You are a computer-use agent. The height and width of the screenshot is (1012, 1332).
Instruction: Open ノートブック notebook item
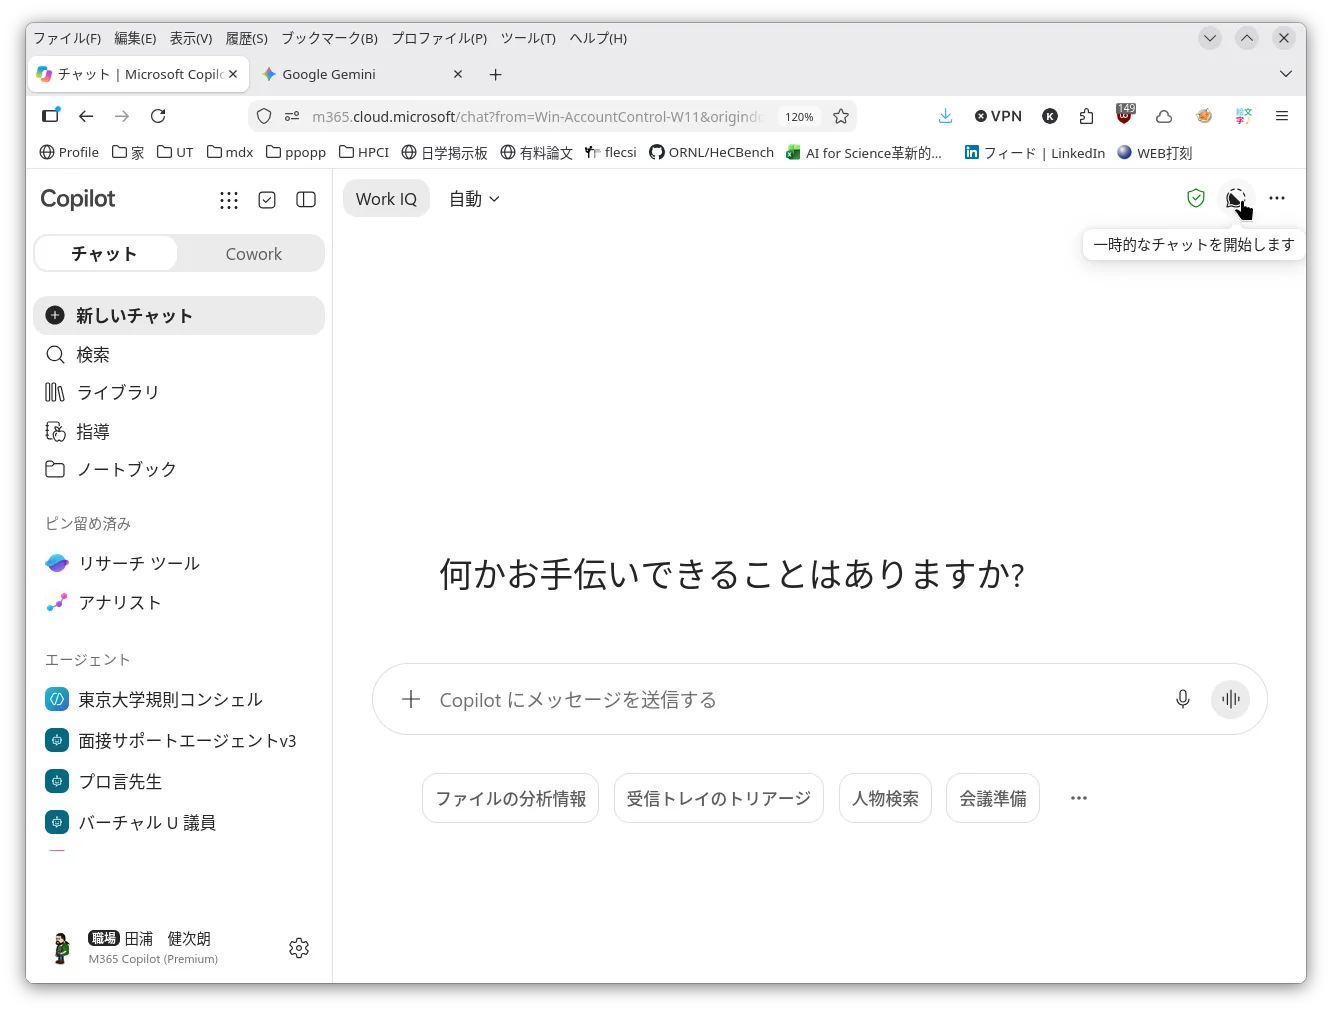[x=179, y=469]
